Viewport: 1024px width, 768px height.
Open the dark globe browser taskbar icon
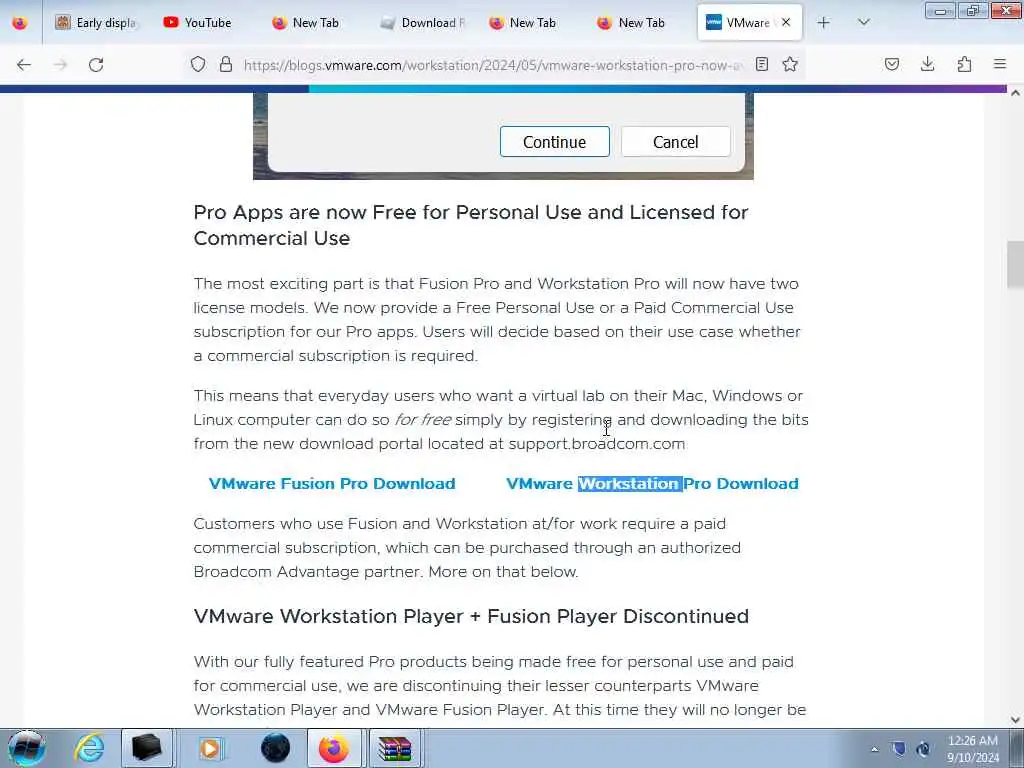click(275, 748)
